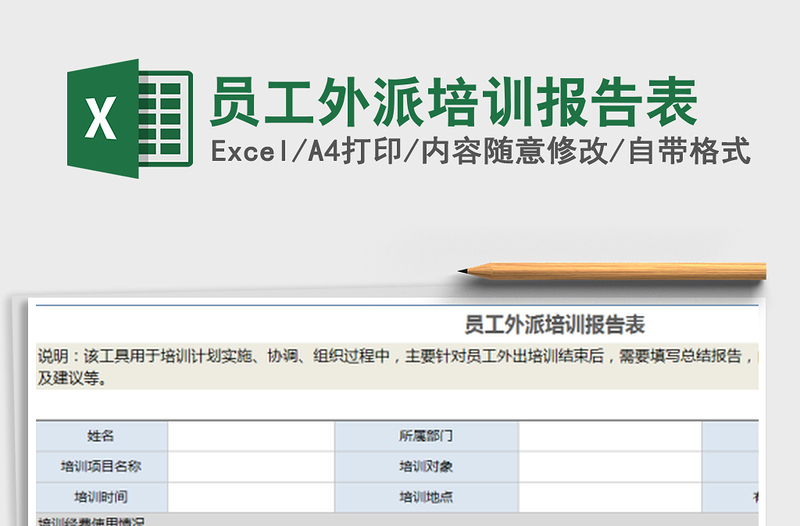Screen dimensions: 800x526
Task: Click the empty field next to 培训对象
Action: coord(610,466)
